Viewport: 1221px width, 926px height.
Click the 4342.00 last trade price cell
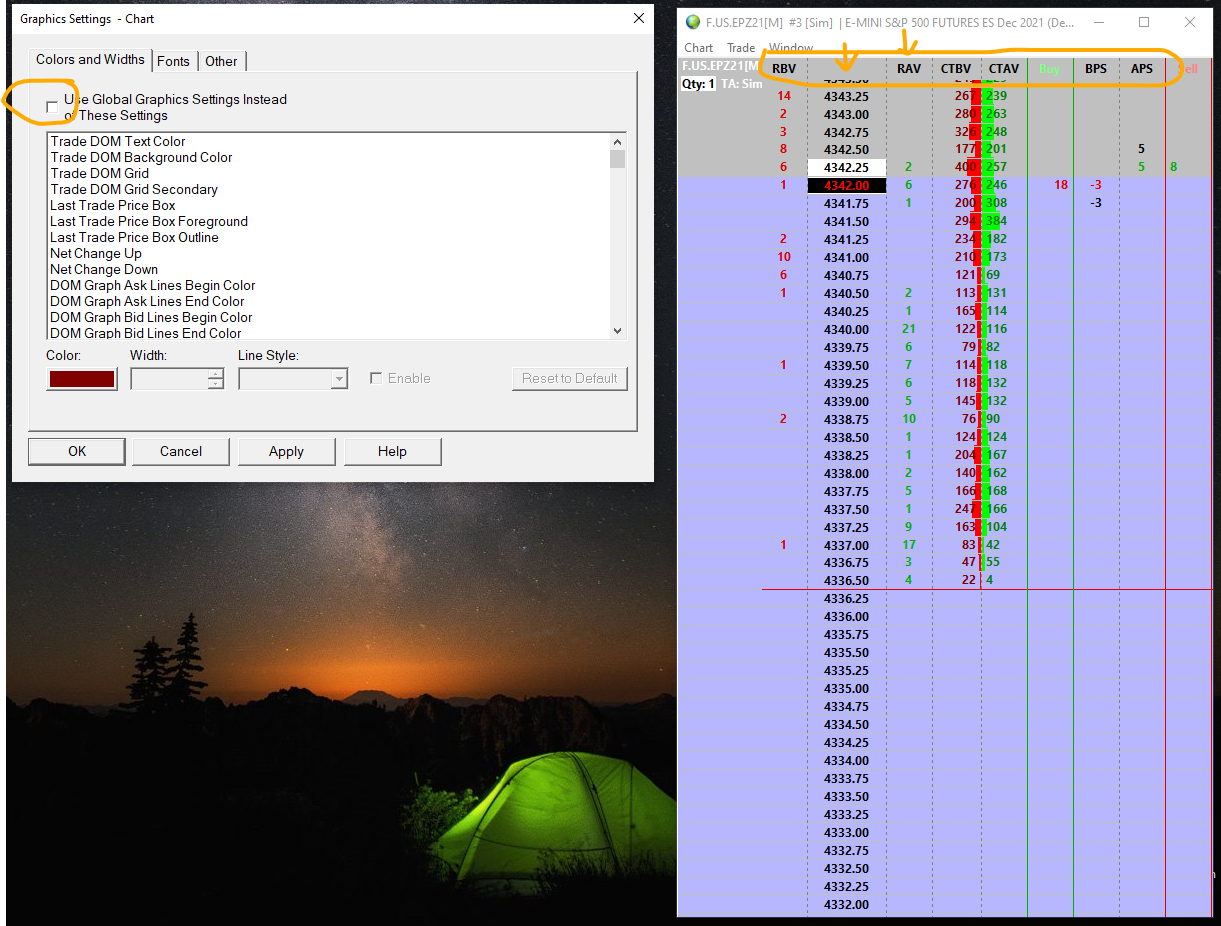tap(846, 185)
